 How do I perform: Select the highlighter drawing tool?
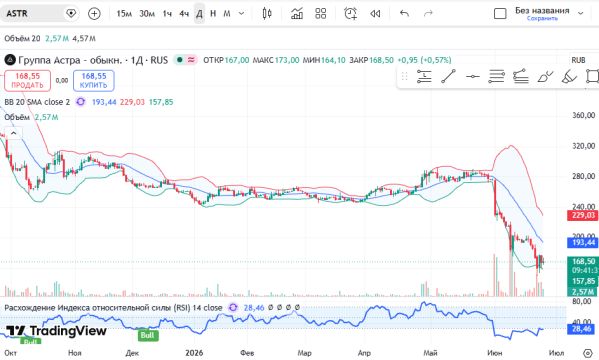(x=569, y=76)
